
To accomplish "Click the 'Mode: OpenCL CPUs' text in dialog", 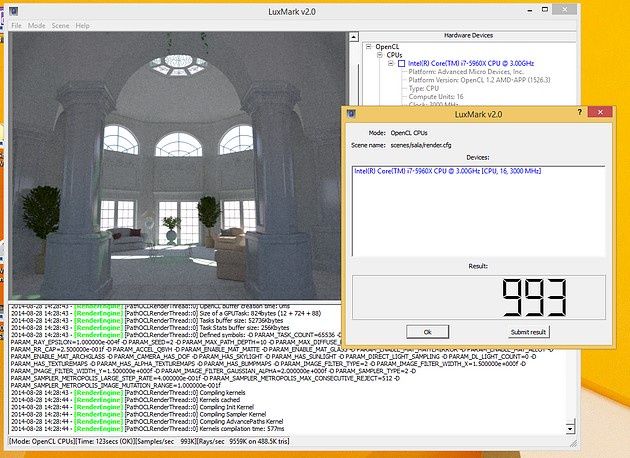I will [398, 133].
